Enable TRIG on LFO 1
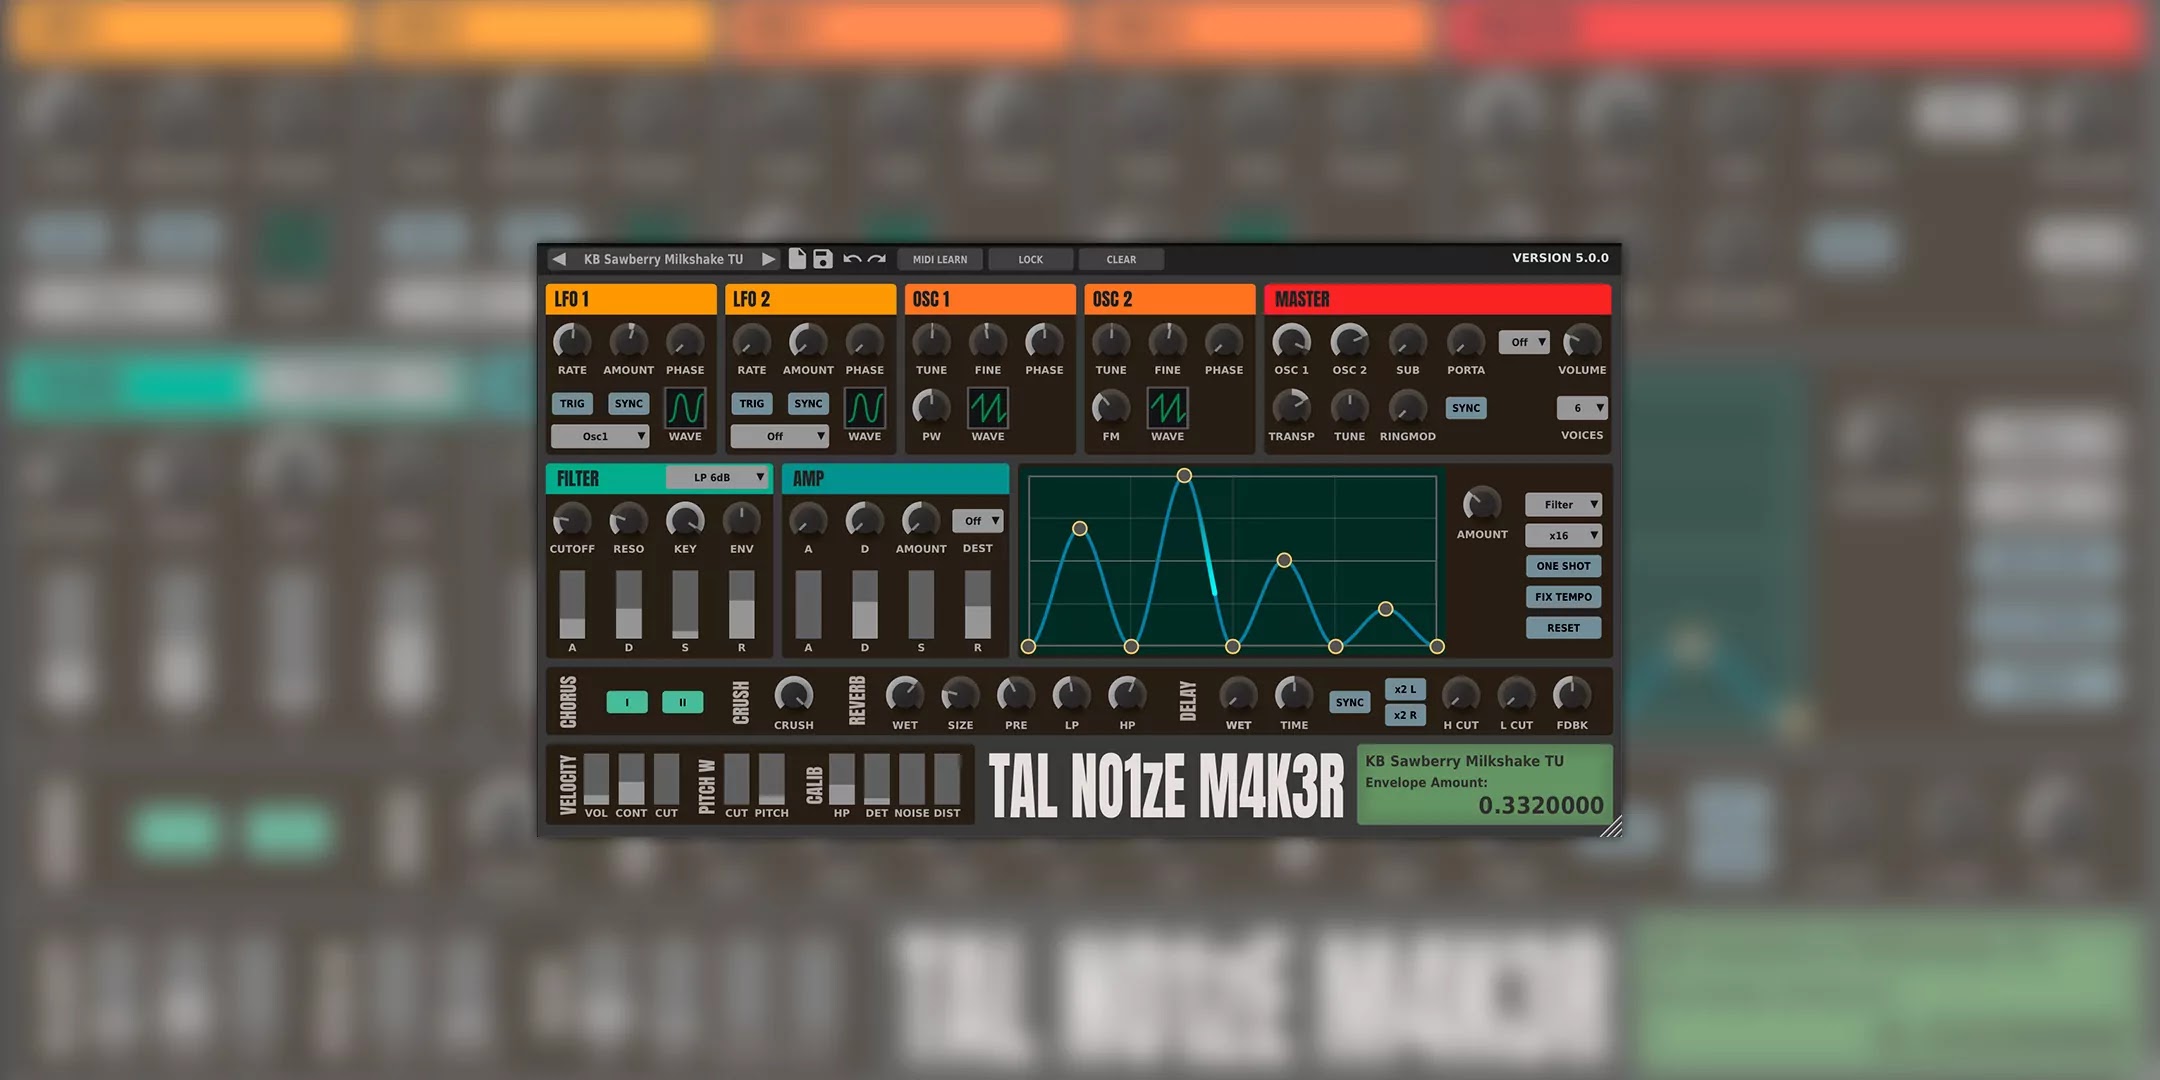 [x=571, y=403]
